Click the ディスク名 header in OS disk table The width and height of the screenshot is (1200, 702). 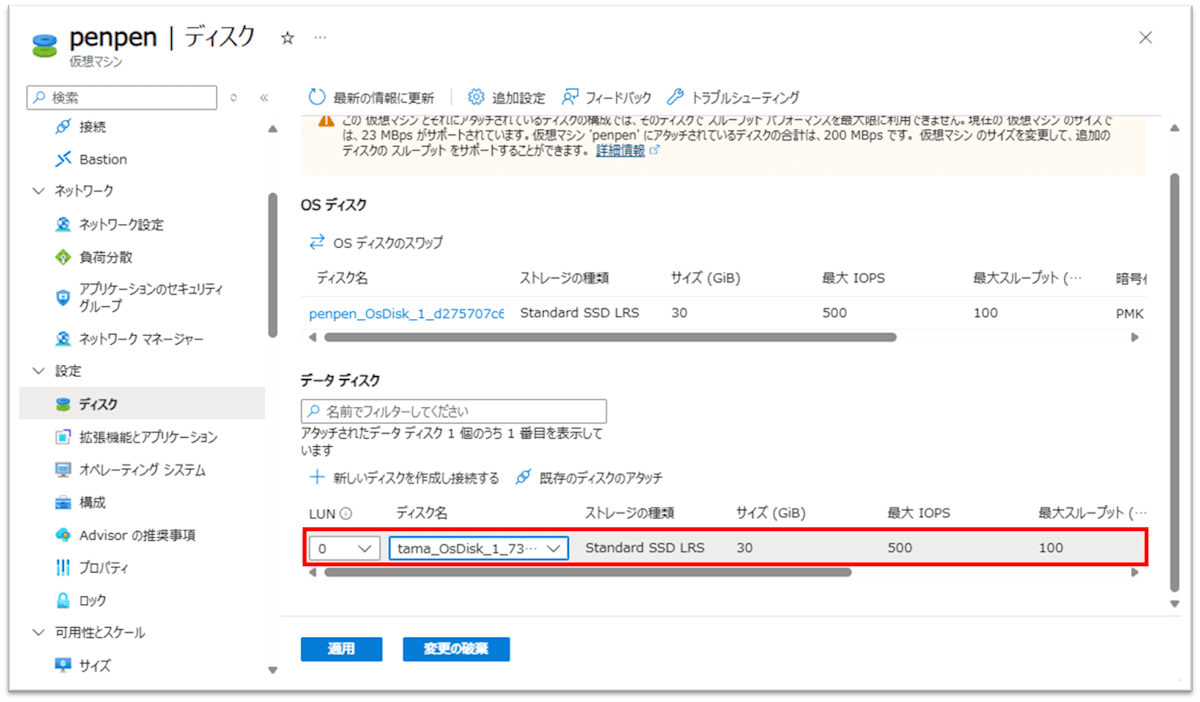tap(342, 278)
